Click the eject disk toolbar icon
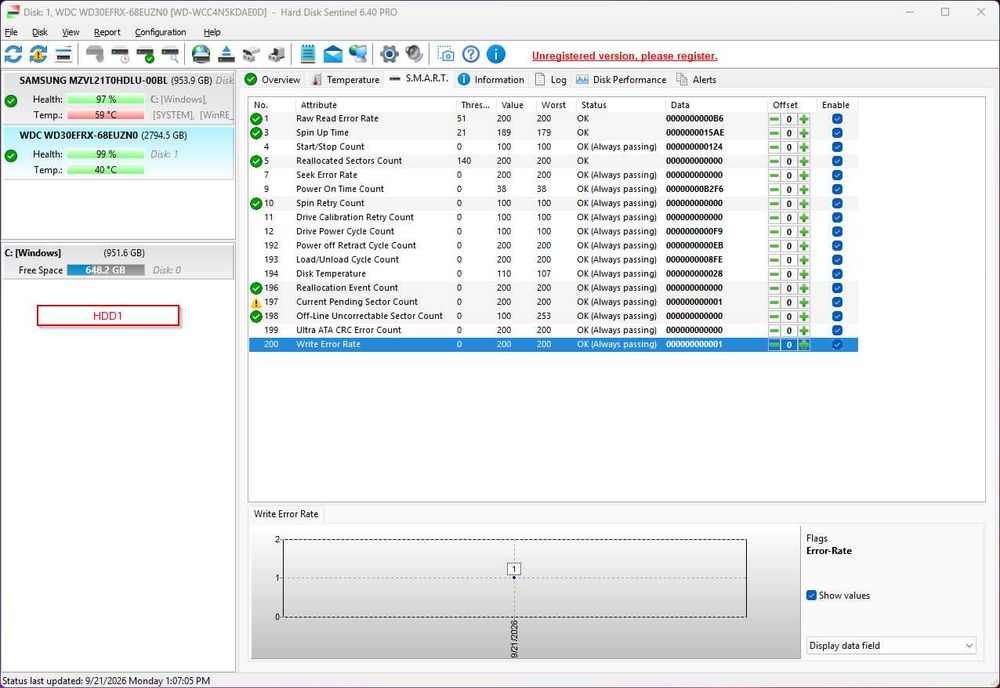The height and width of the screenshot is (688, 1000). (x=226, y=54)
